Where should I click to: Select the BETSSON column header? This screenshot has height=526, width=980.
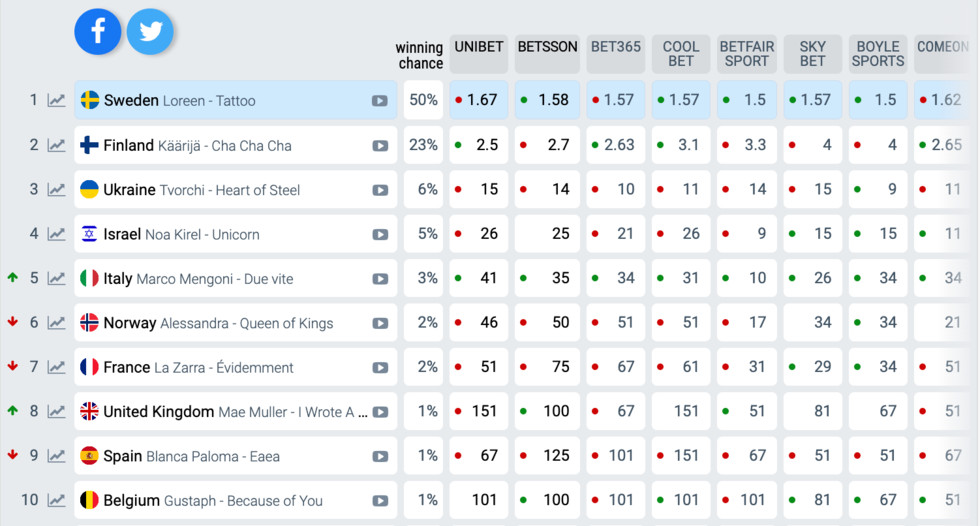click(x=547, y=47)
